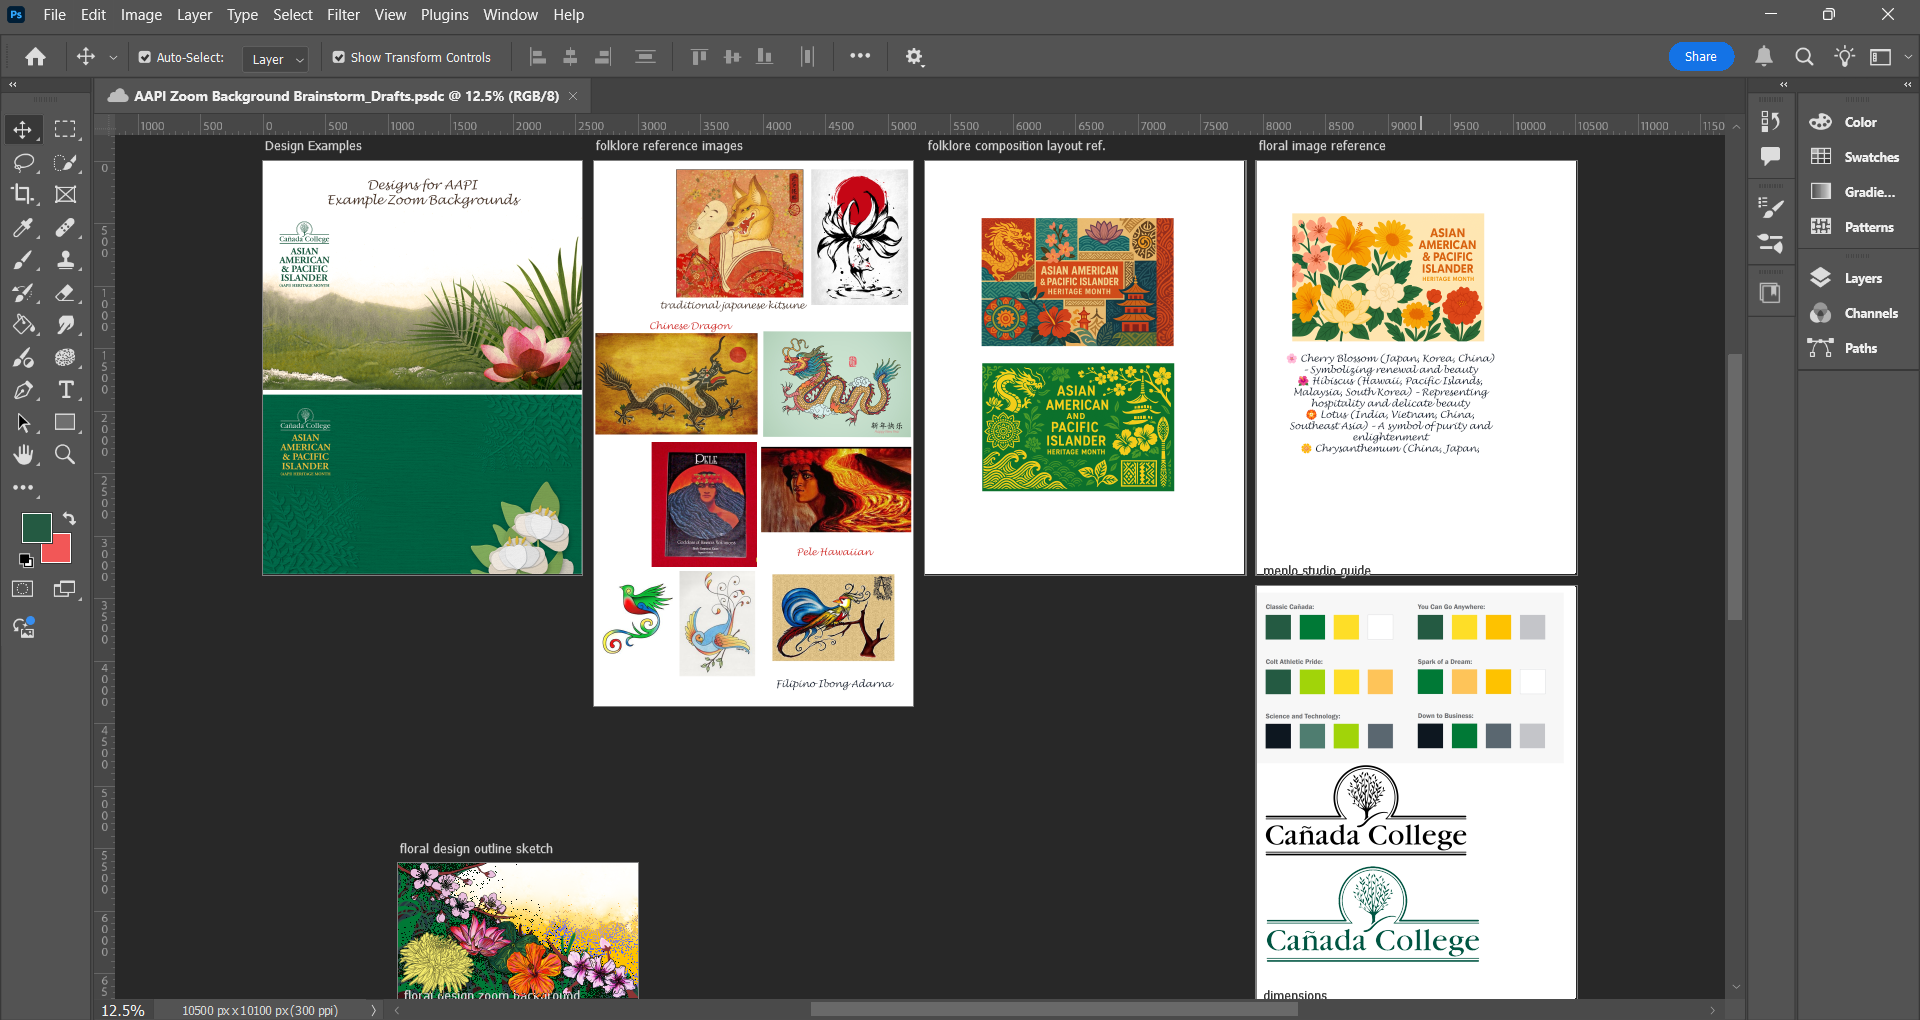Select the Rectangle shape tool
Viewport: 1920px width, 1020px height.
[65, 423]
